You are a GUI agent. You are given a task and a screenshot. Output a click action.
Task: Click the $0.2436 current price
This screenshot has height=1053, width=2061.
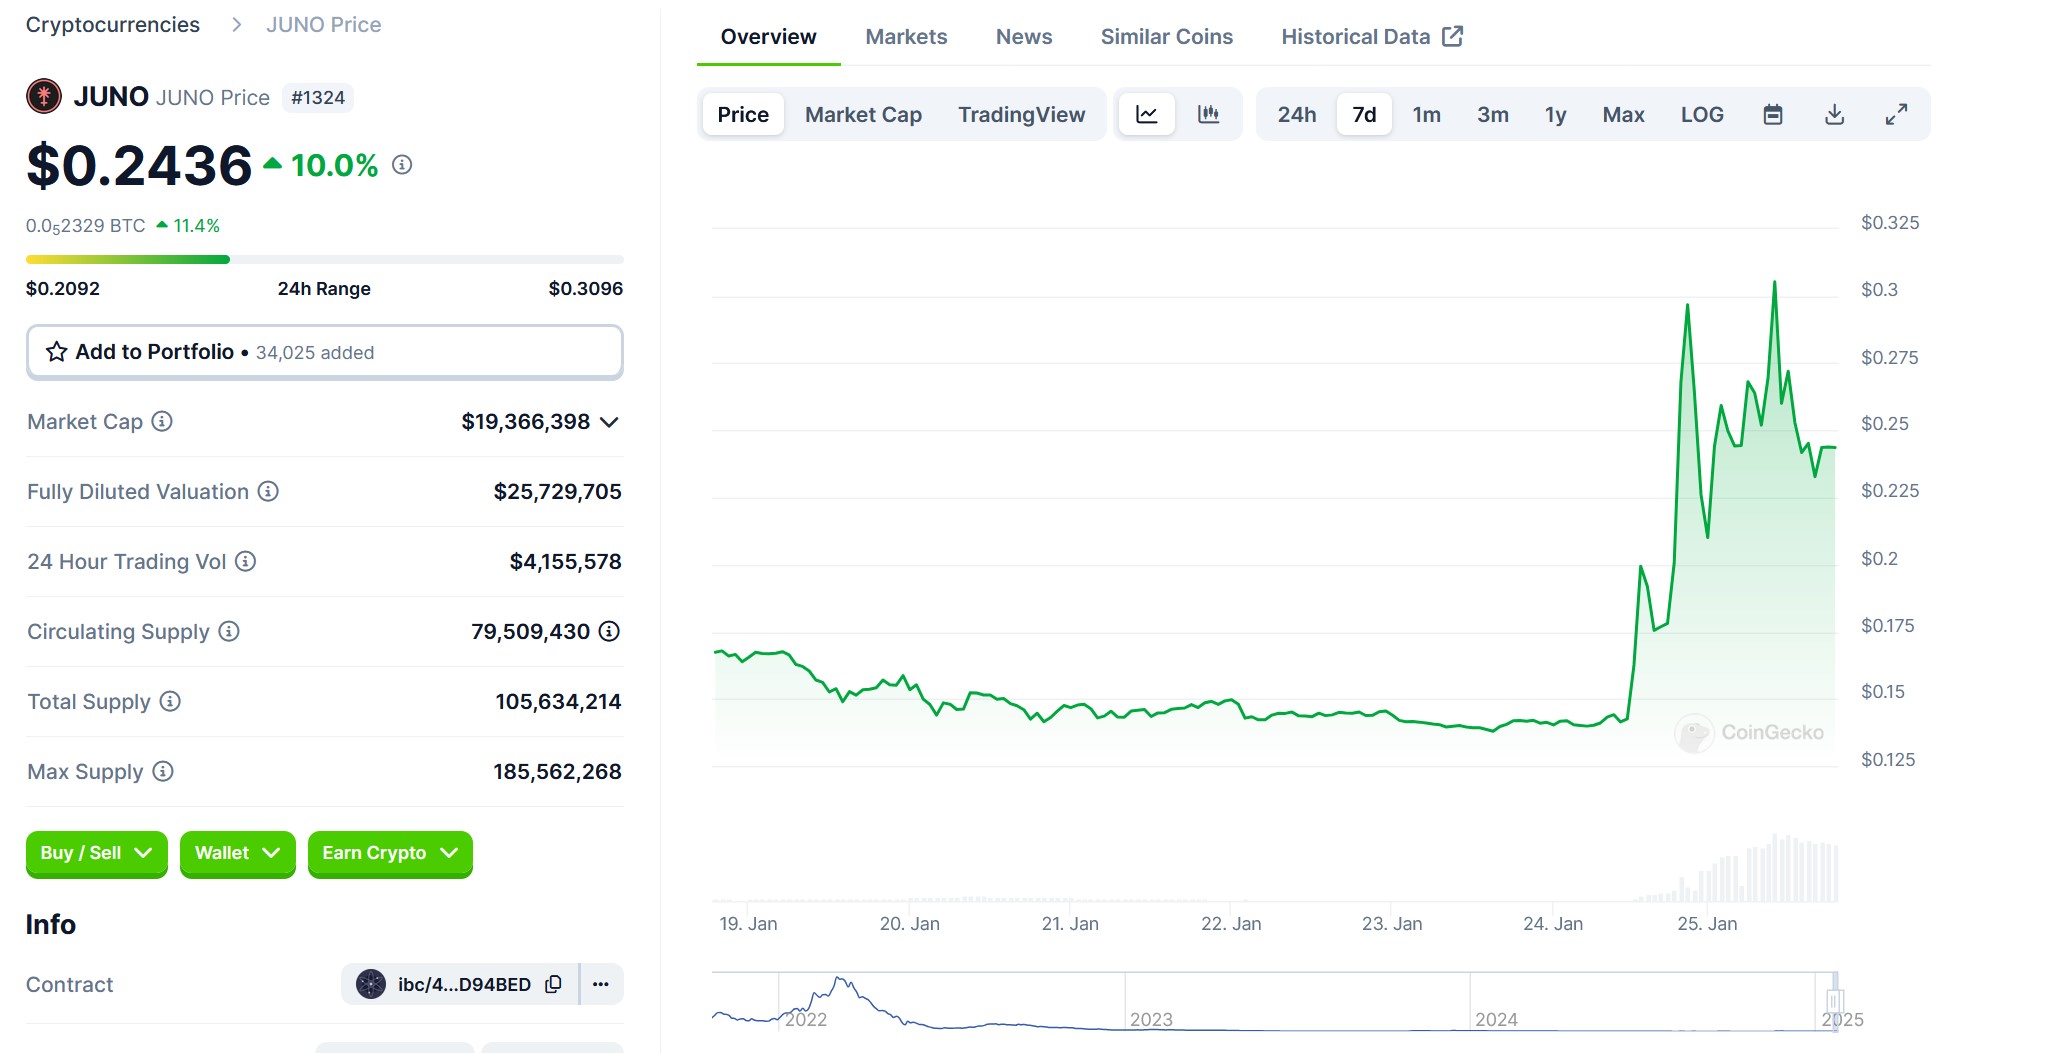(x=139, y=165)
